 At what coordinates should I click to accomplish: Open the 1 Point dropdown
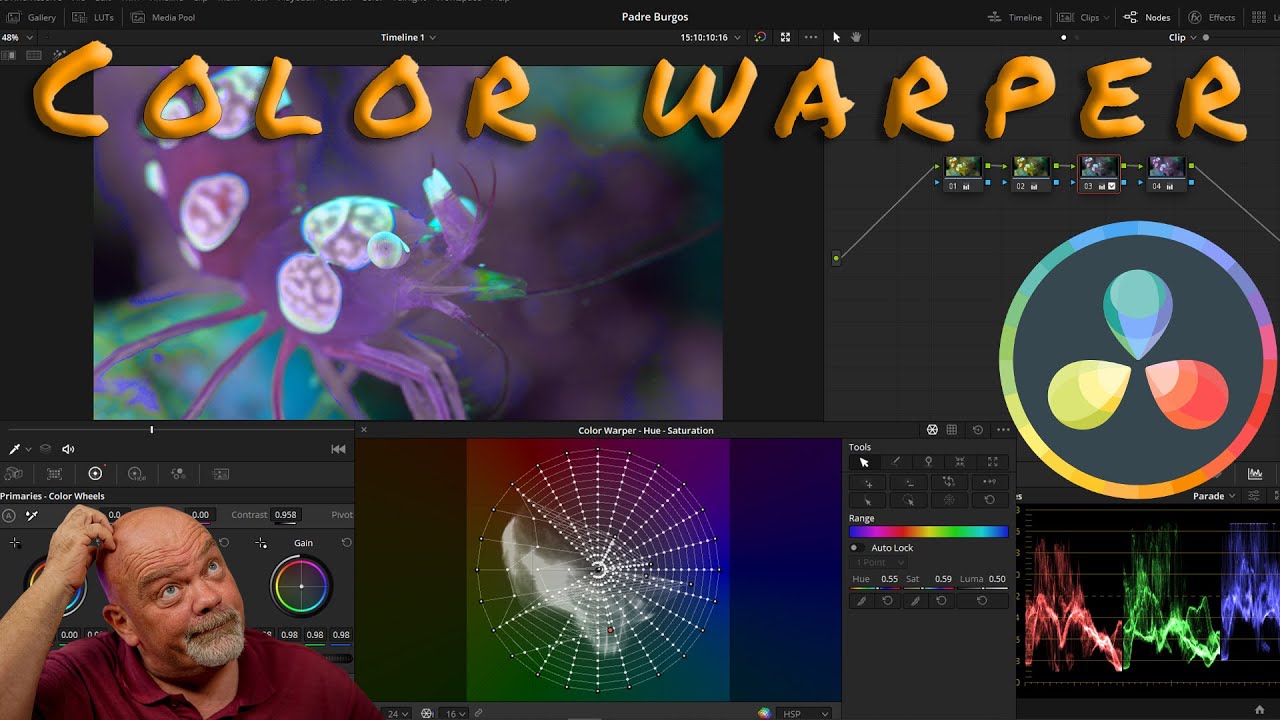click(877, 563)
